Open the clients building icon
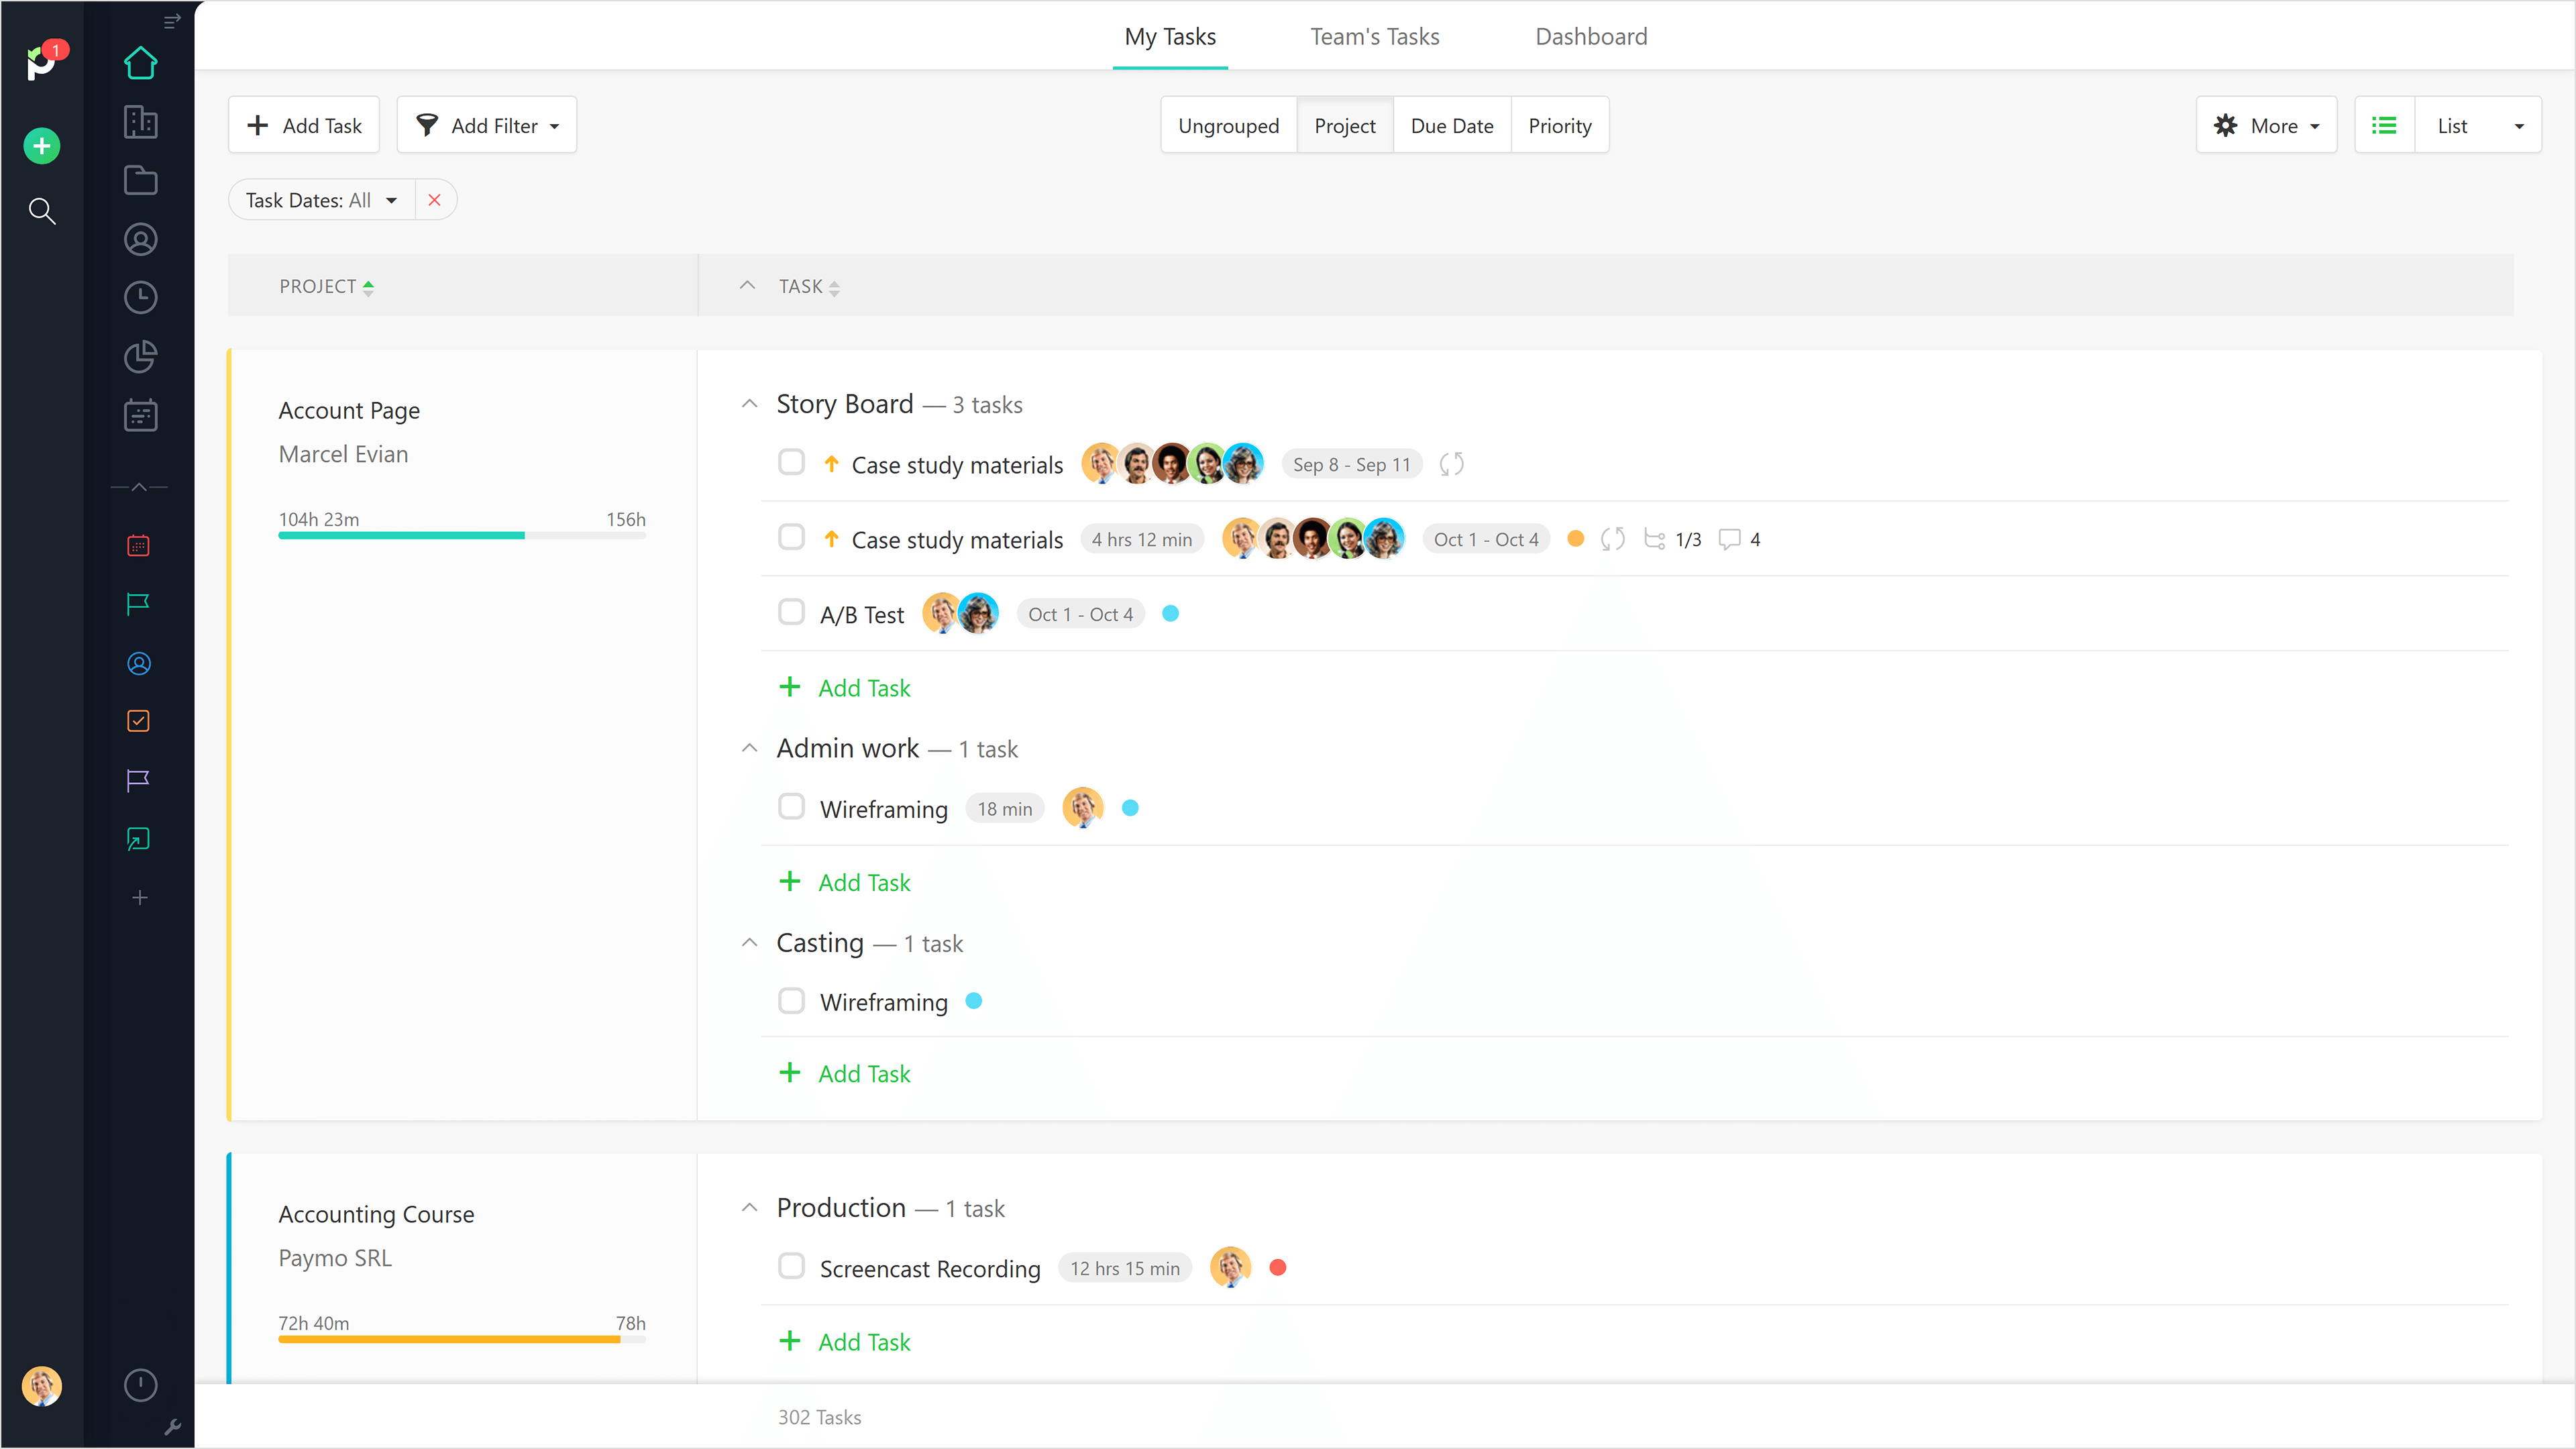Image resolution: width=2576 pixels, height=1449 pixels. 140,122
